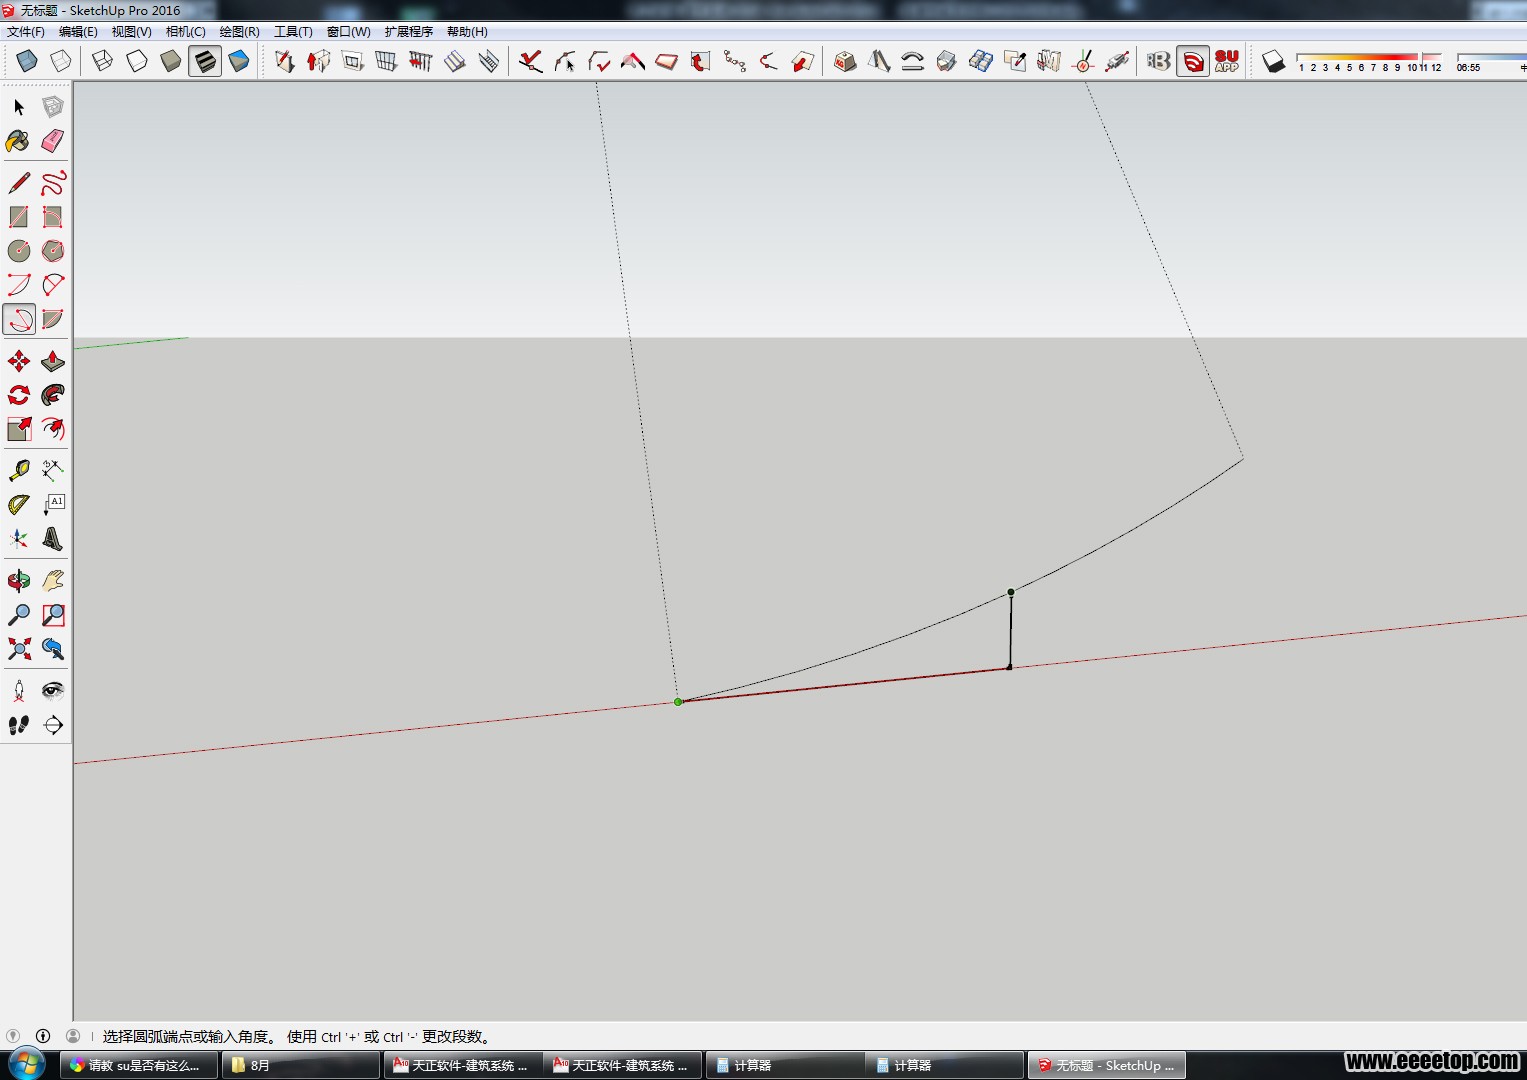This screenshot has height=1080, width=1527.
Task: Go back to Previous view
Action: tap(53, 649)
